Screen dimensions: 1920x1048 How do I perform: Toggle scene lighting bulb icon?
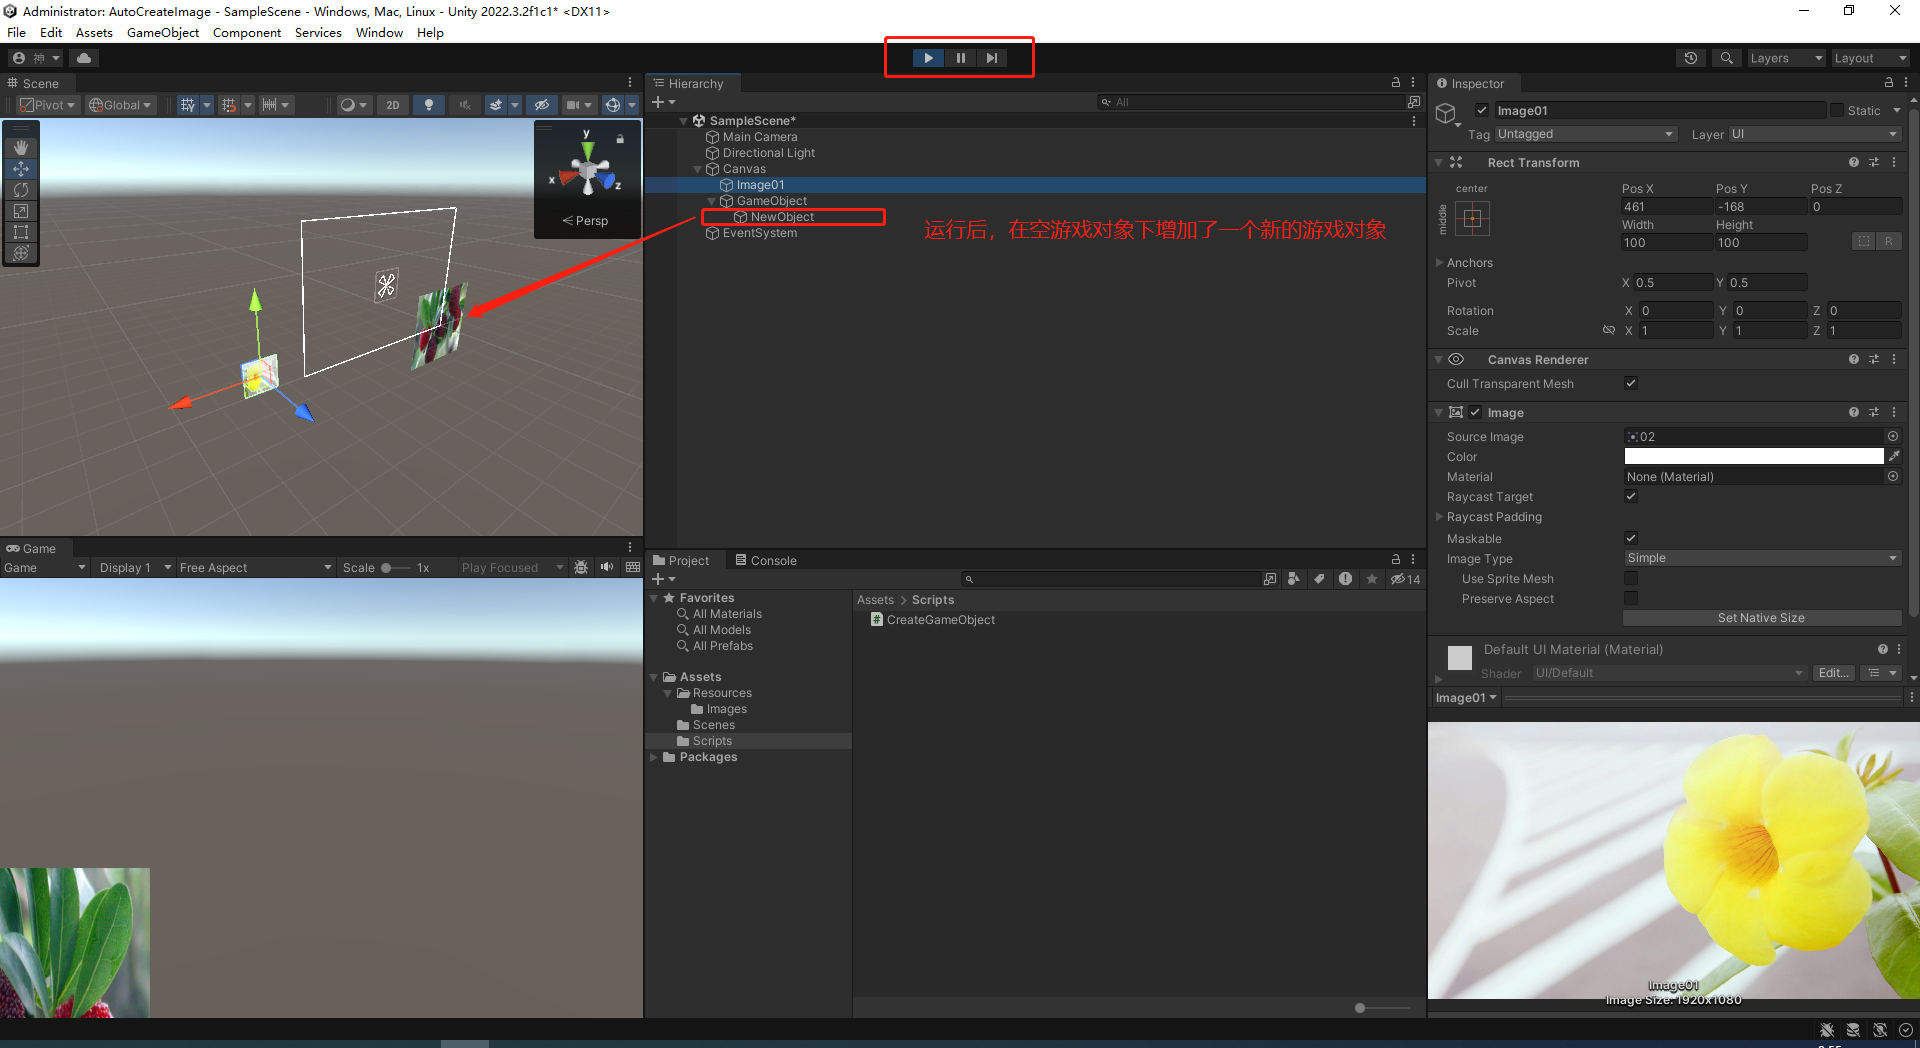(429, 105)
